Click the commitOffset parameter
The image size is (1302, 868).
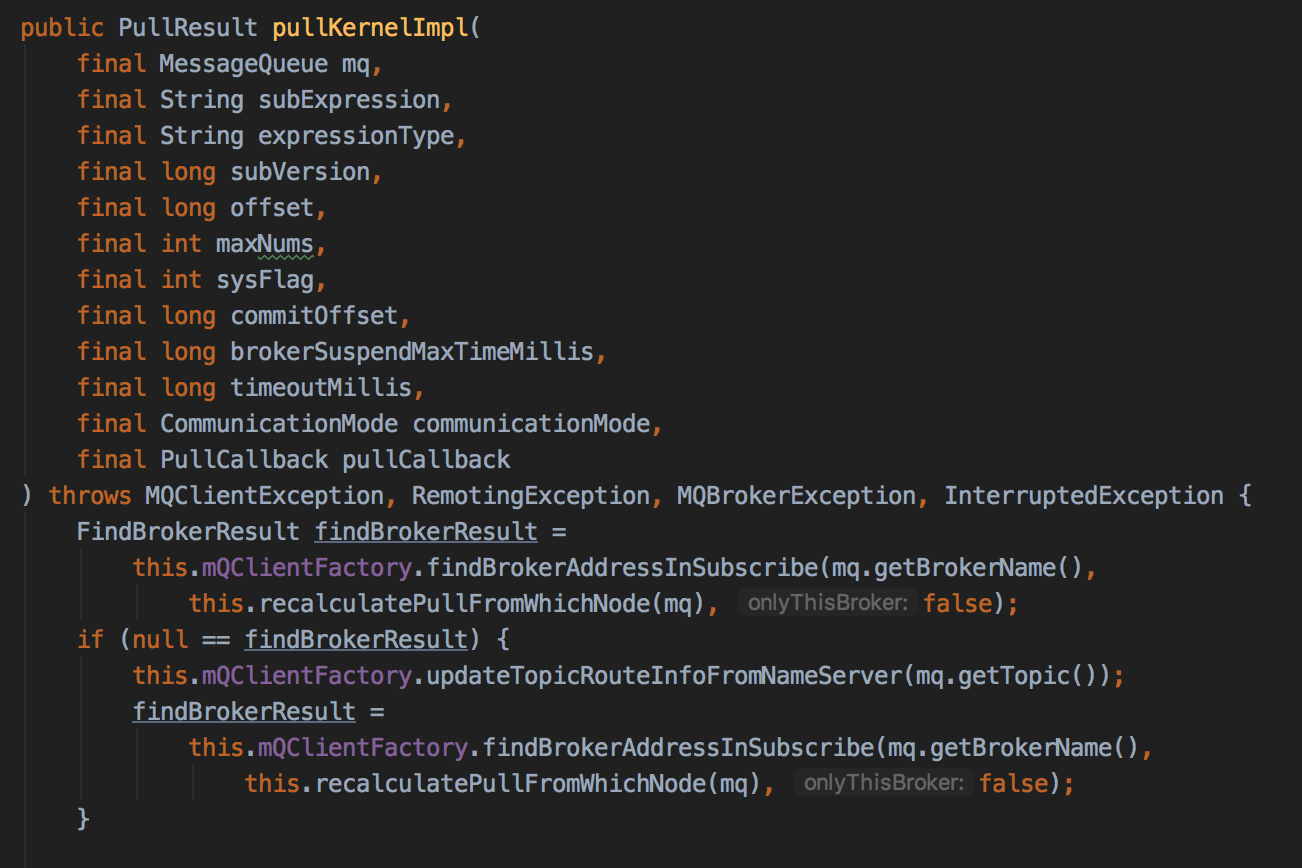pos(314,316)
